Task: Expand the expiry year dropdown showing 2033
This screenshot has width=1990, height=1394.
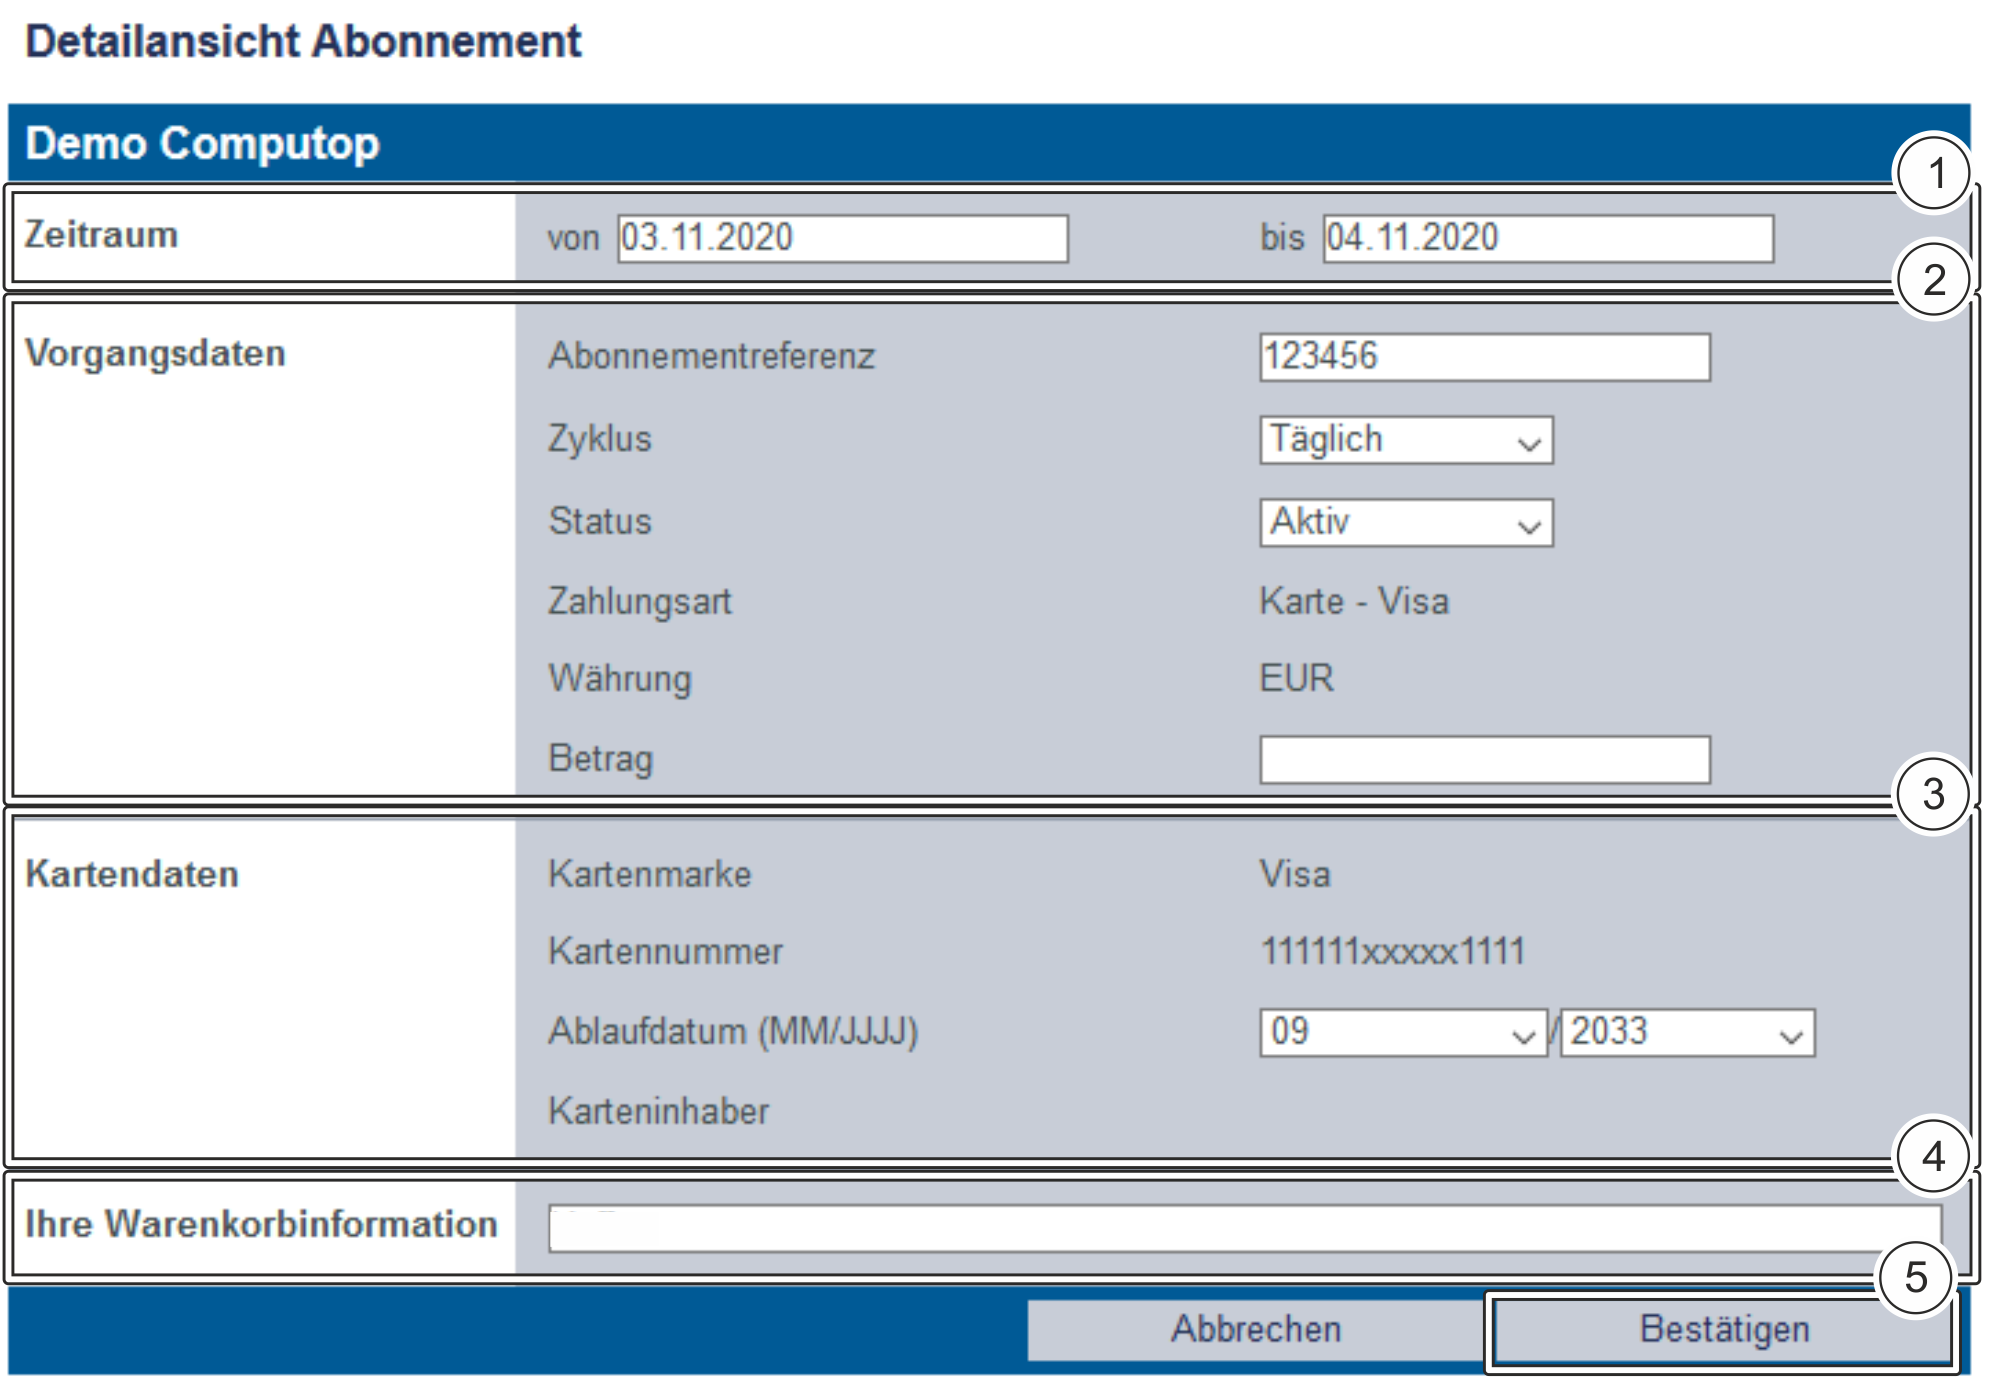Action: tap(1687, 1032)
